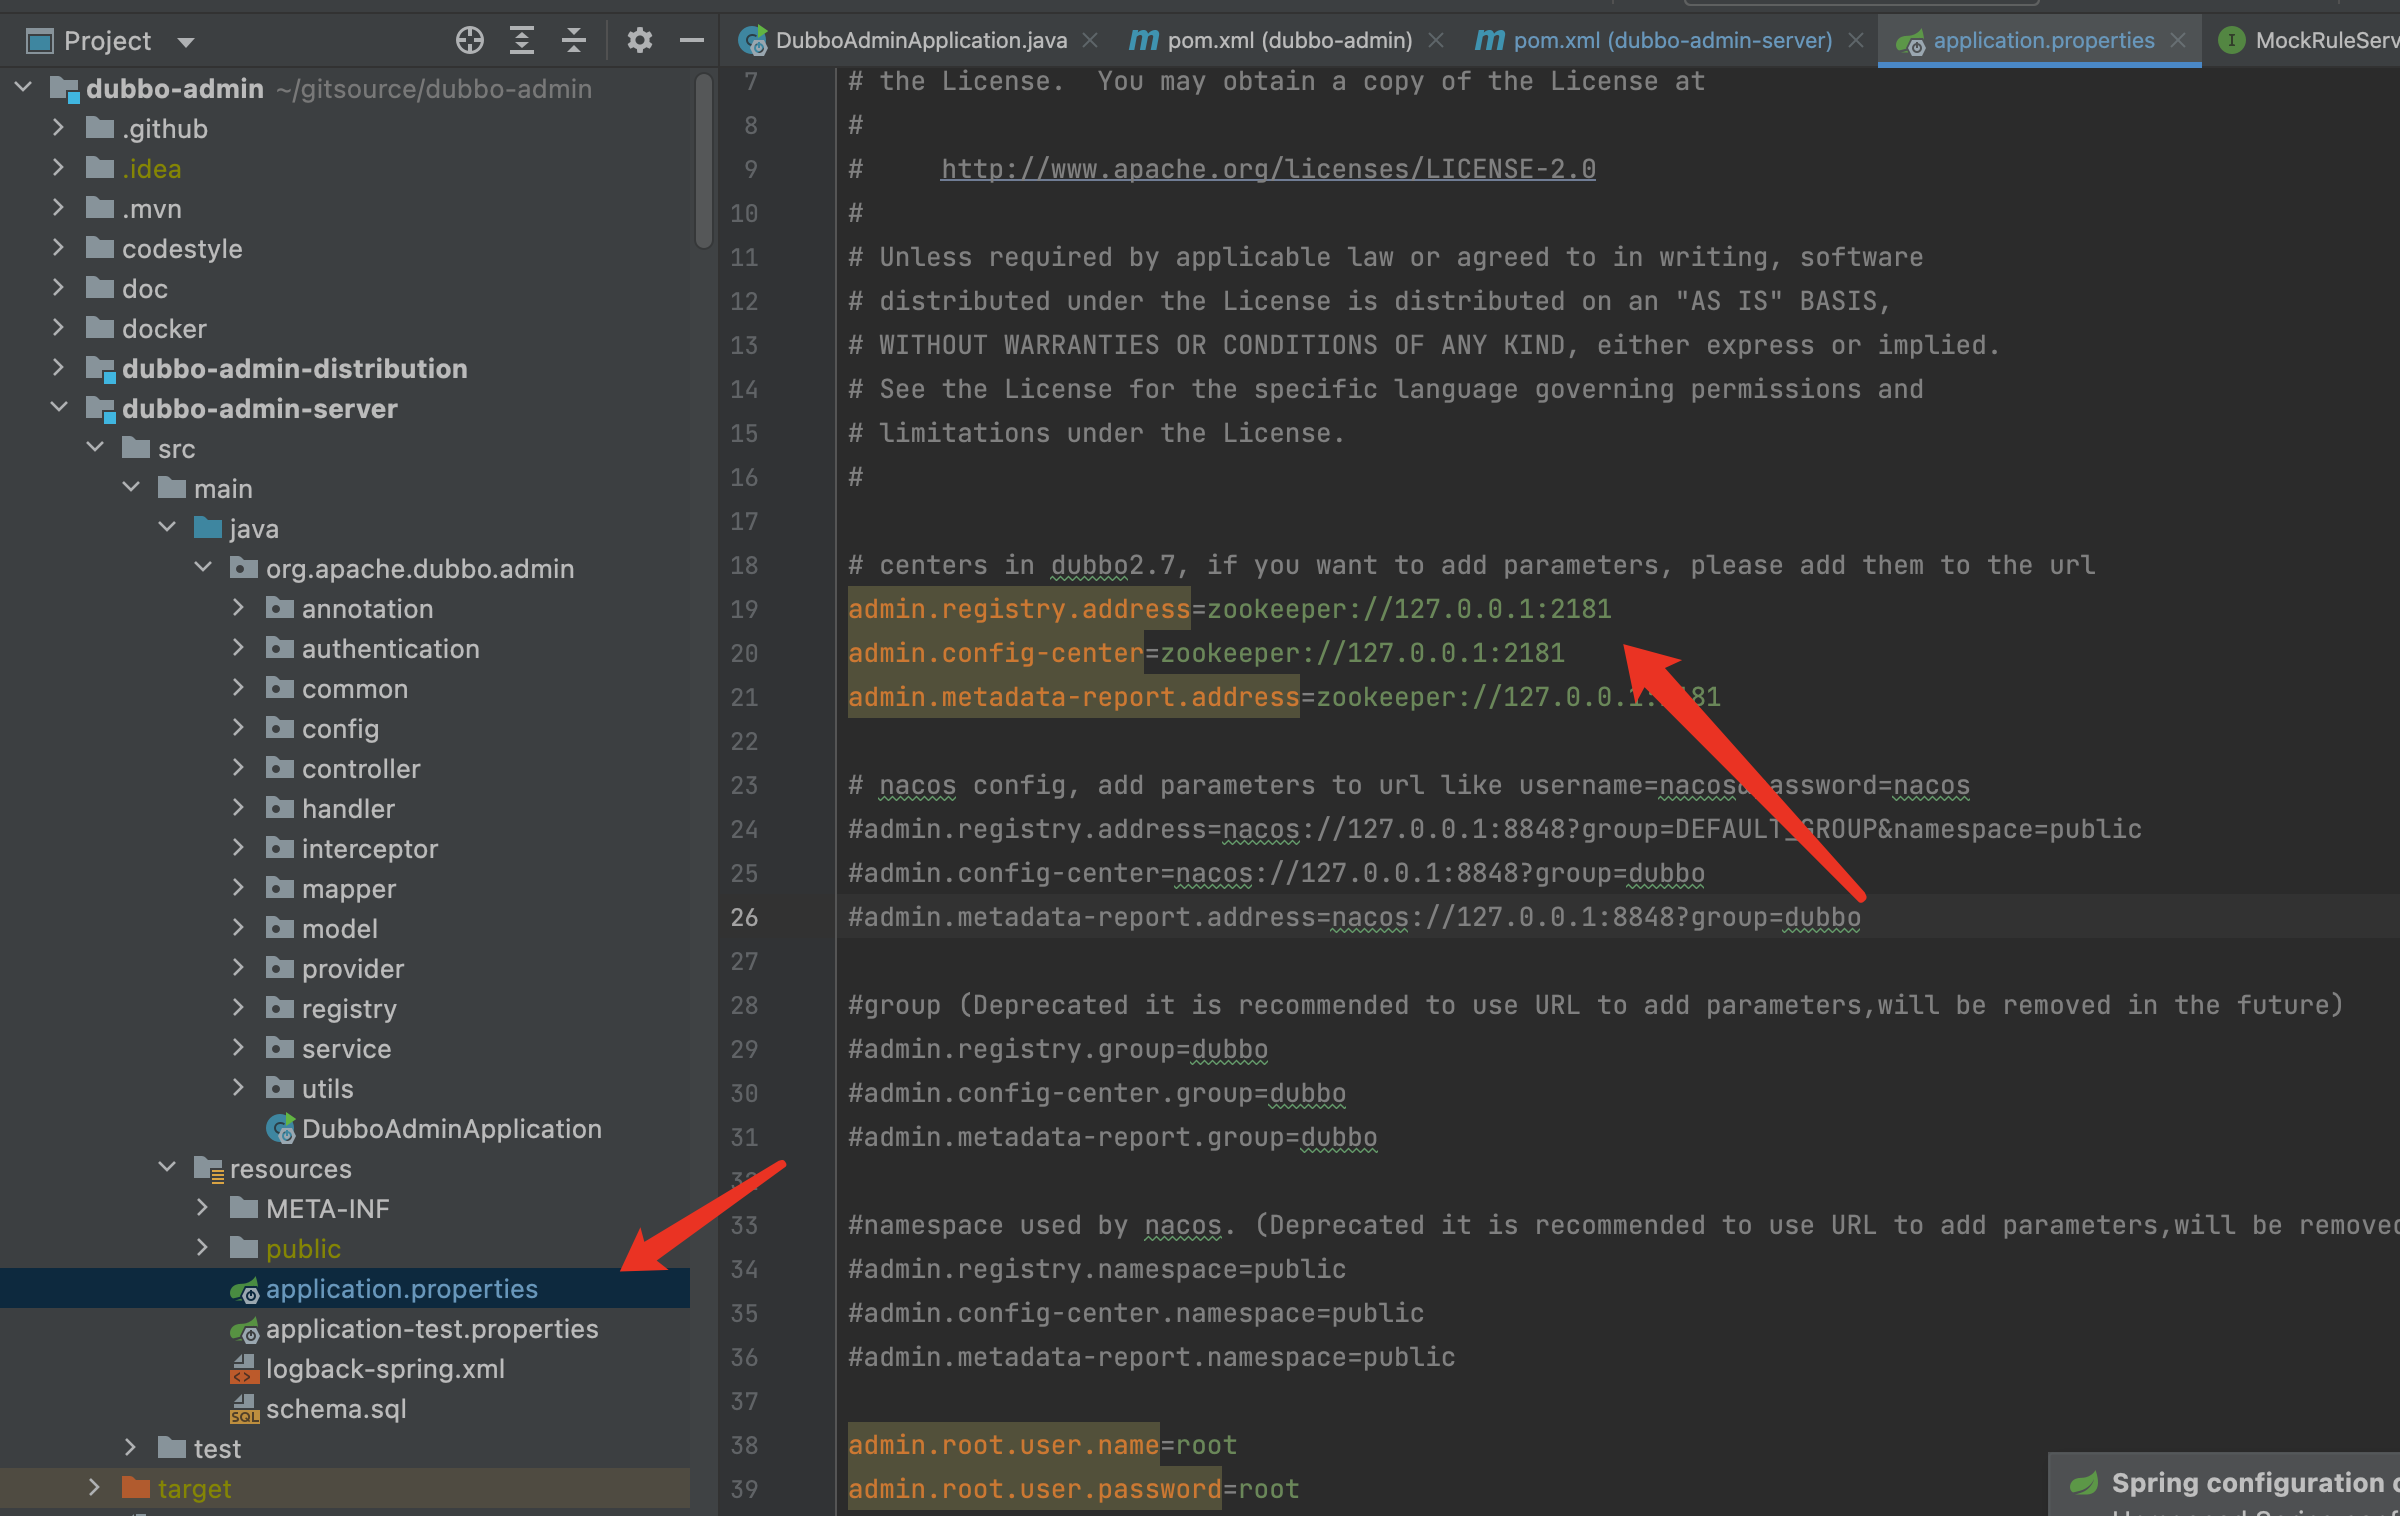Click the schema.sql file icon
Image resolution: width=2400 pixels, height=1516 pixels.
245,1409
